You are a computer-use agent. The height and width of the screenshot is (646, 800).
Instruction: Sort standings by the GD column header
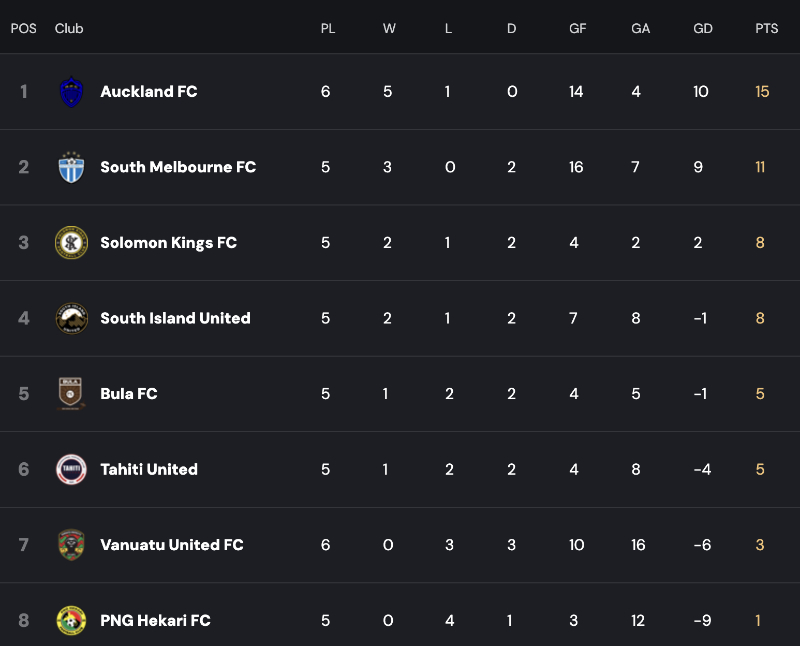click(x=702, y=28)
